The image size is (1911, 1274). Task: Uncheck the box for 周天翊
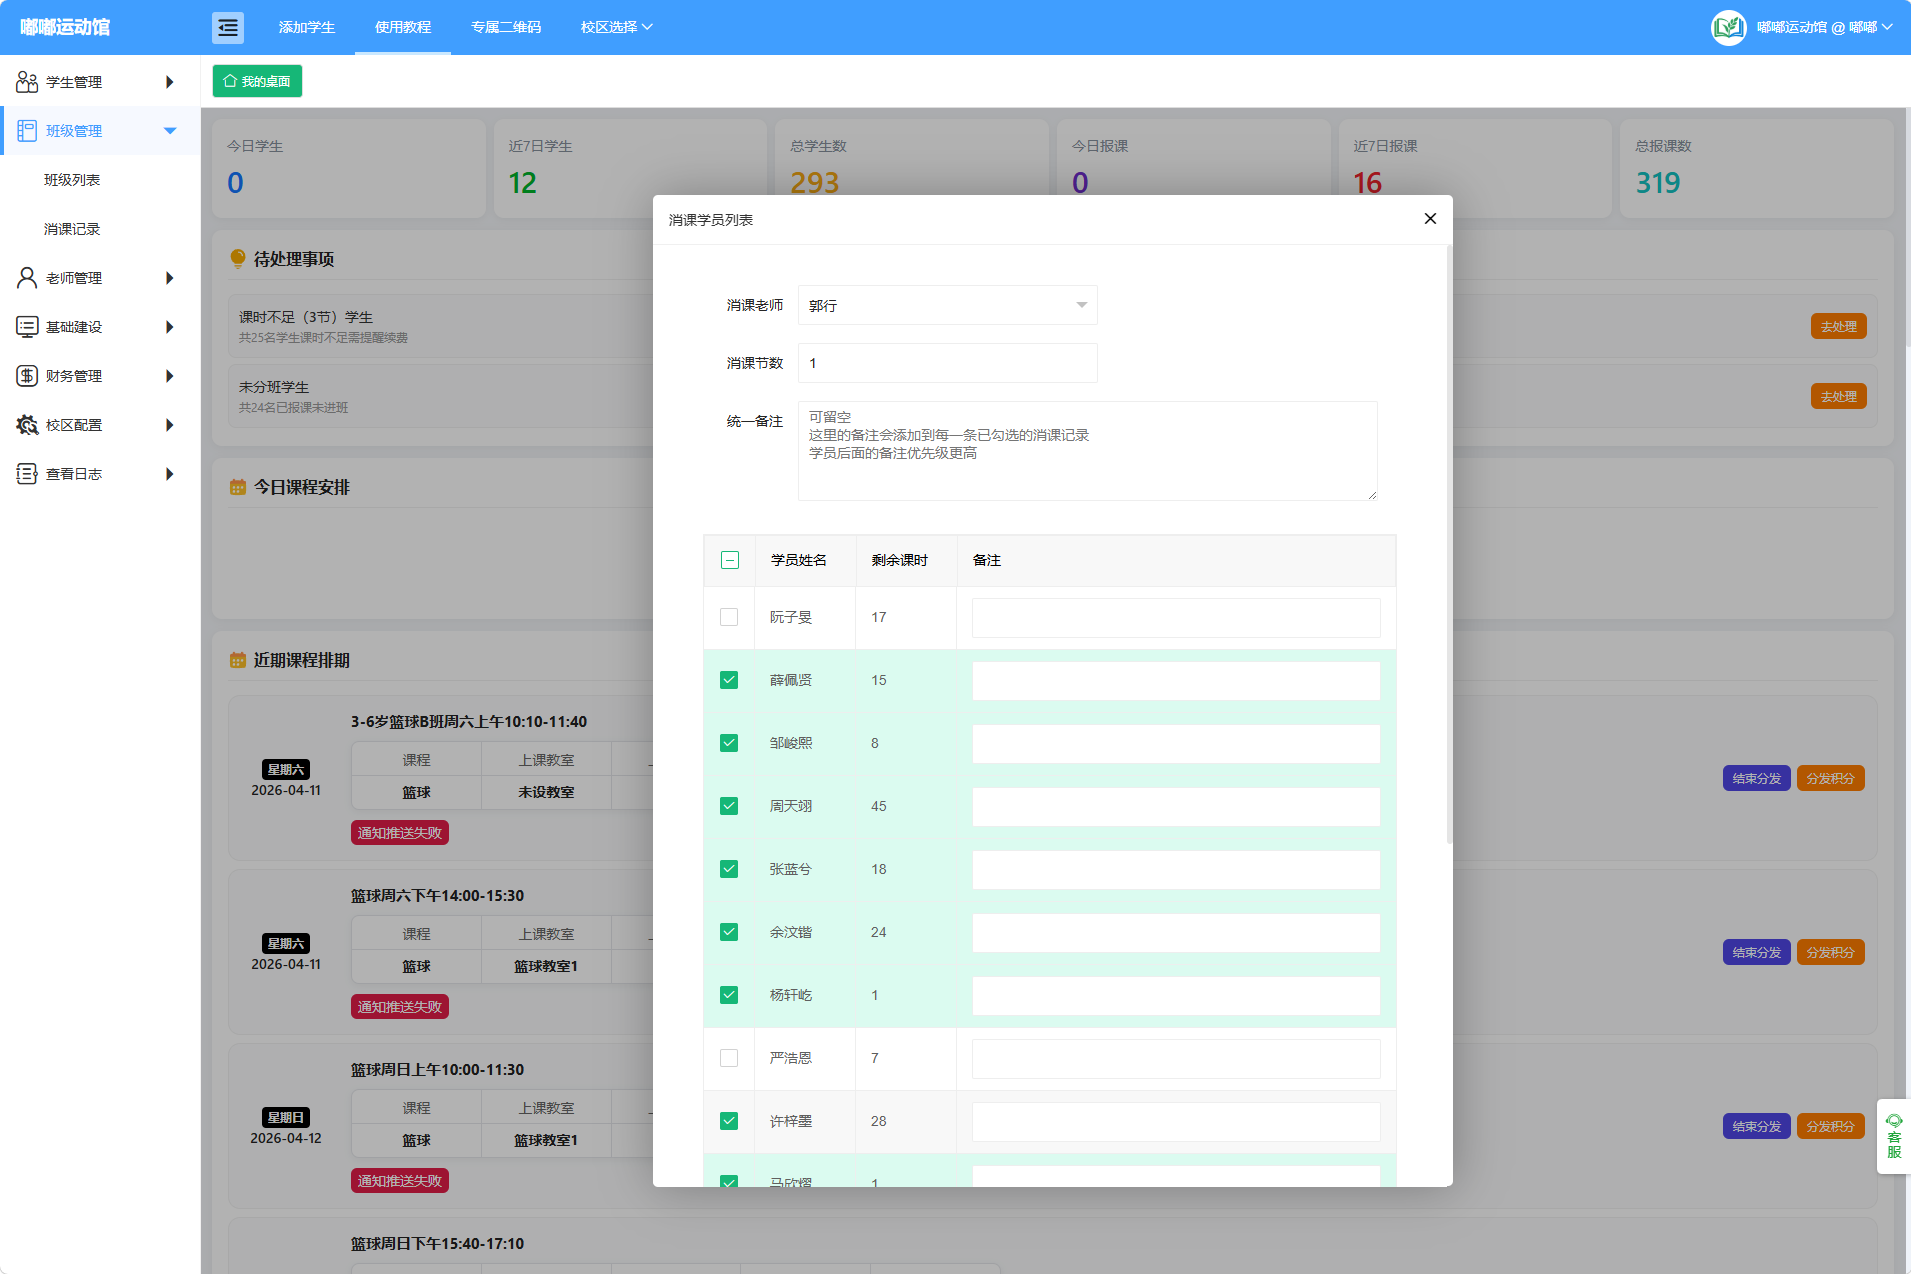point(729,806)
